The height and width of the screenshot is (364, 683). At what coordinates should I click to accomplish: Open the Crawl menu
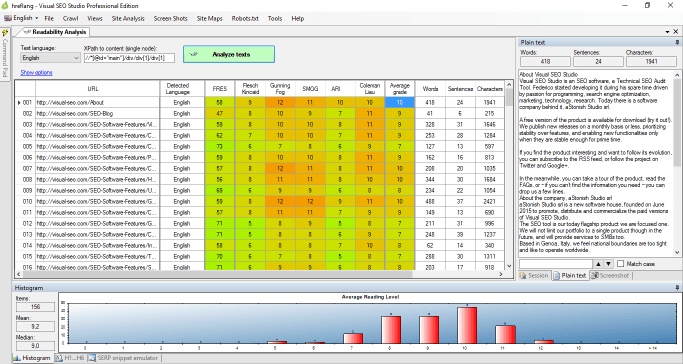pyautogui.click(x=70, y=18)
